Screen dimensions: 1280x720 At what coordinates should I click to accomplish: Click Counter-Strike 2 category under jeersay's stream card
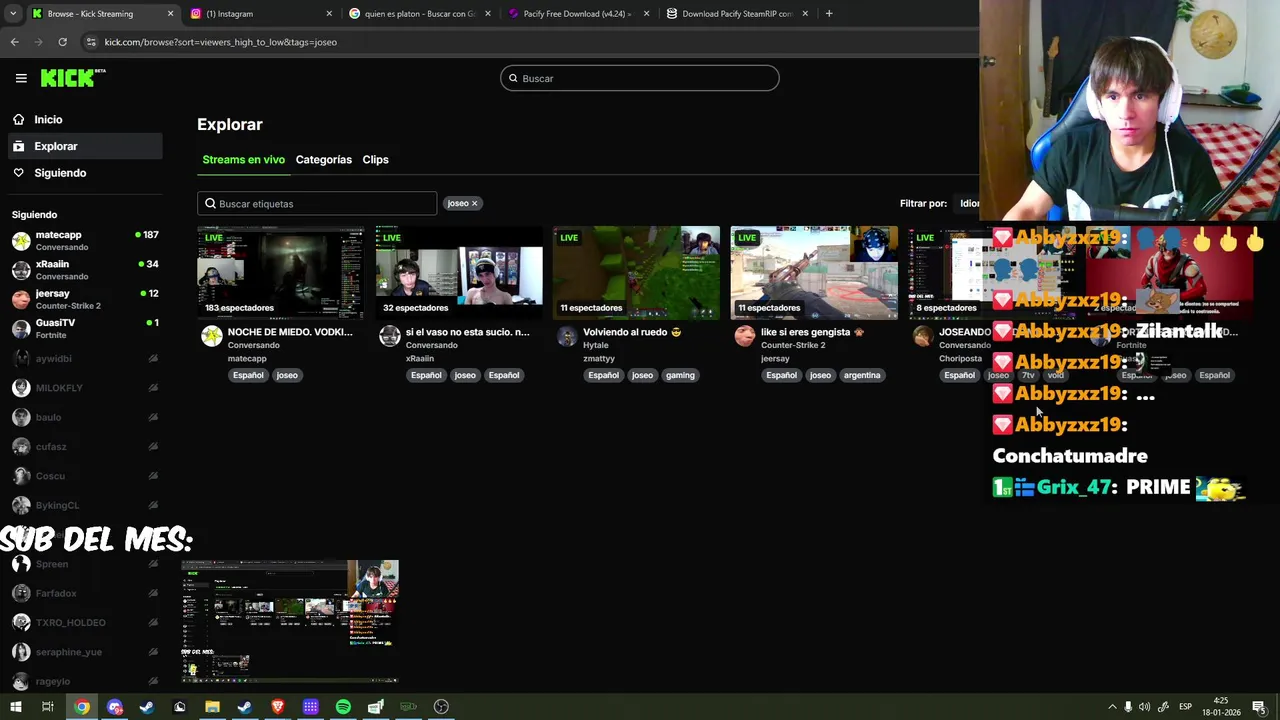click(793, 345)
